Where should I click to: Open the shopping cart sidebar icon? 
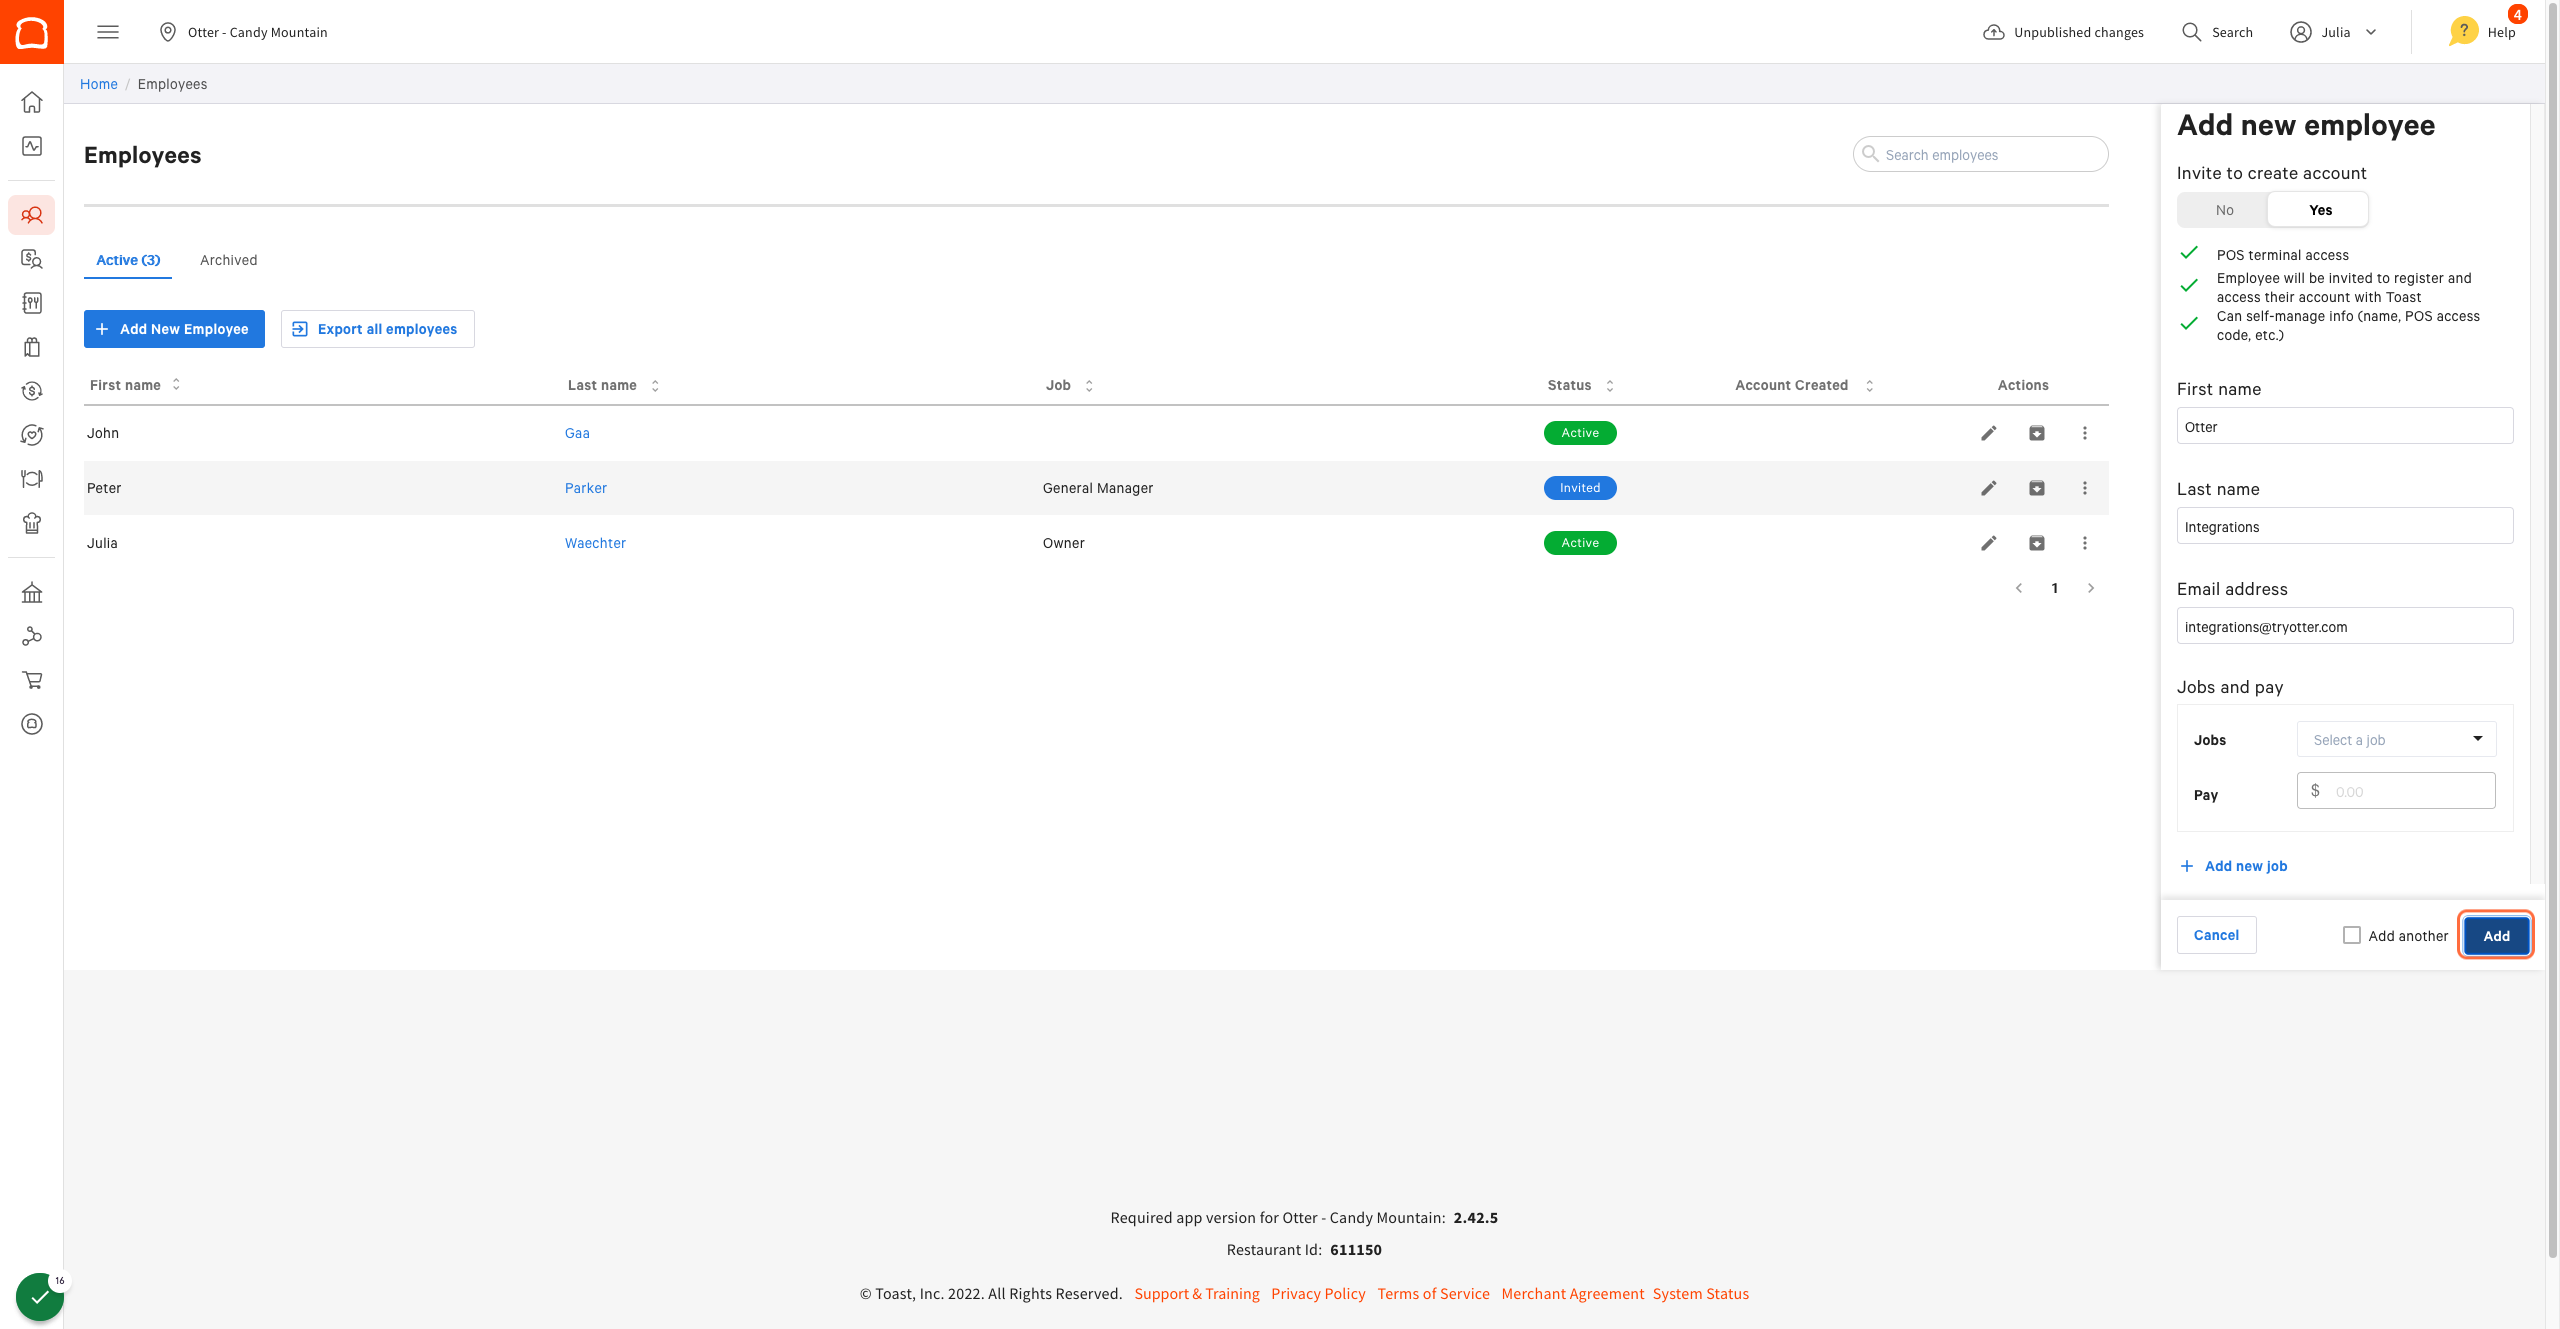[32, 680]
